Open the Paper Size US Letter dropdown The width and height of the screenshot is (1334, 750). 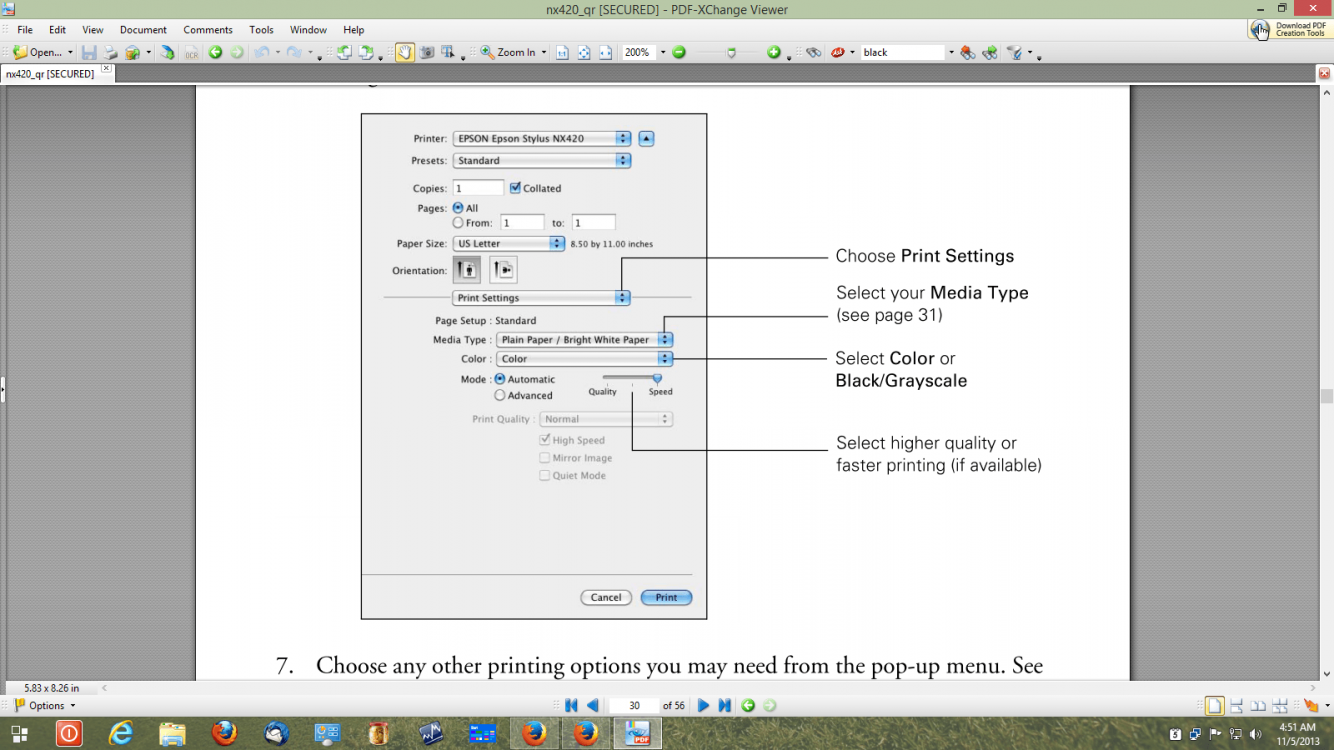tap(509, 243)
